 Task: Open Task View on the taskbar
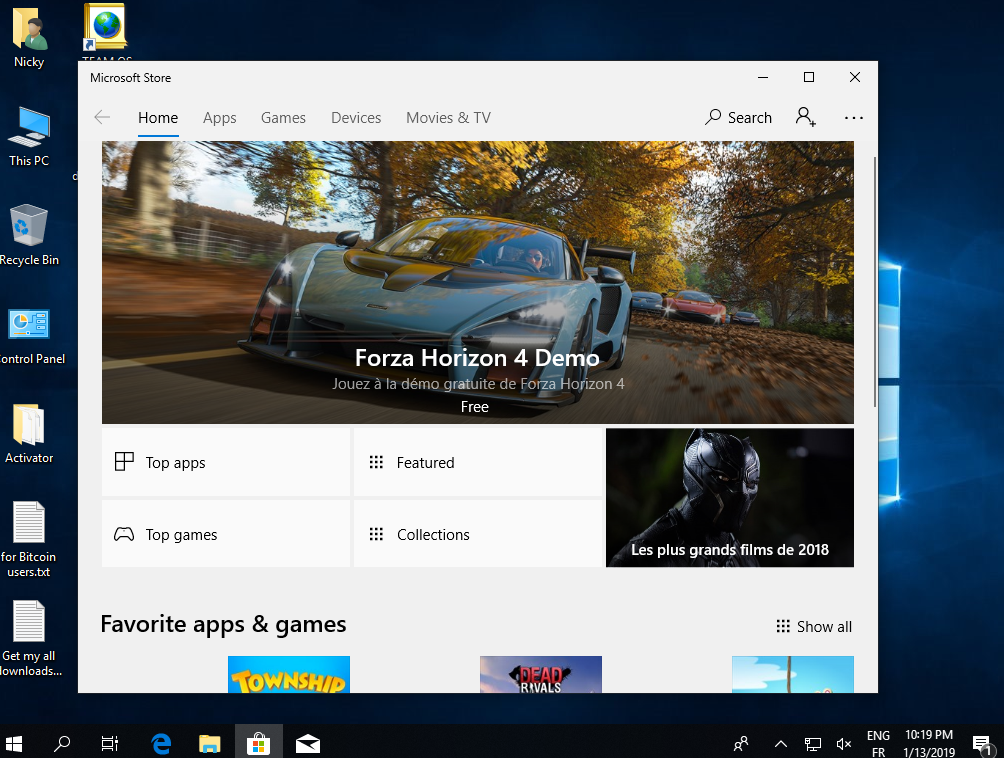click(110, 743)
